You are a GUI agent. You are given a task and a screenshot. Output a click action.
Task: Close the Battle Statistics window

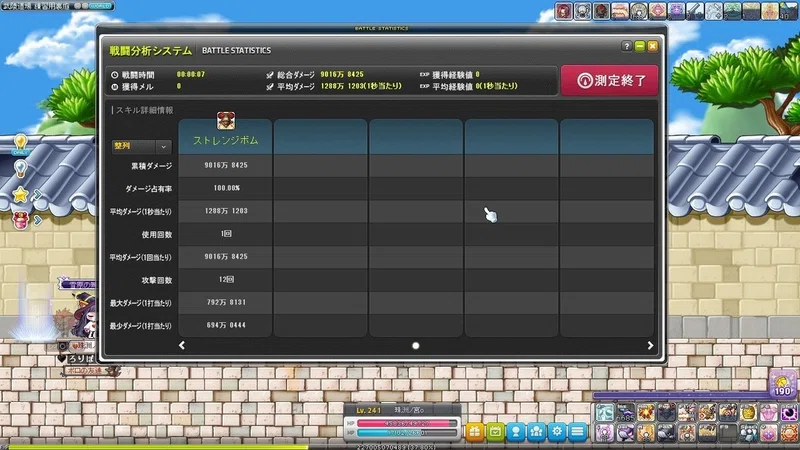click(x=653, y=46)
